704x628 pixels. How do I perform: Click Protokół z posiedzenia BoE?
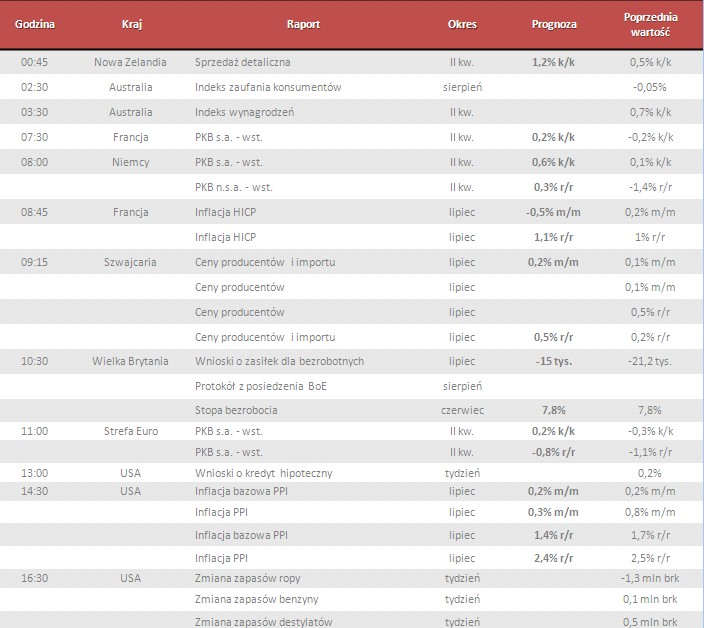tap(260, 386)
